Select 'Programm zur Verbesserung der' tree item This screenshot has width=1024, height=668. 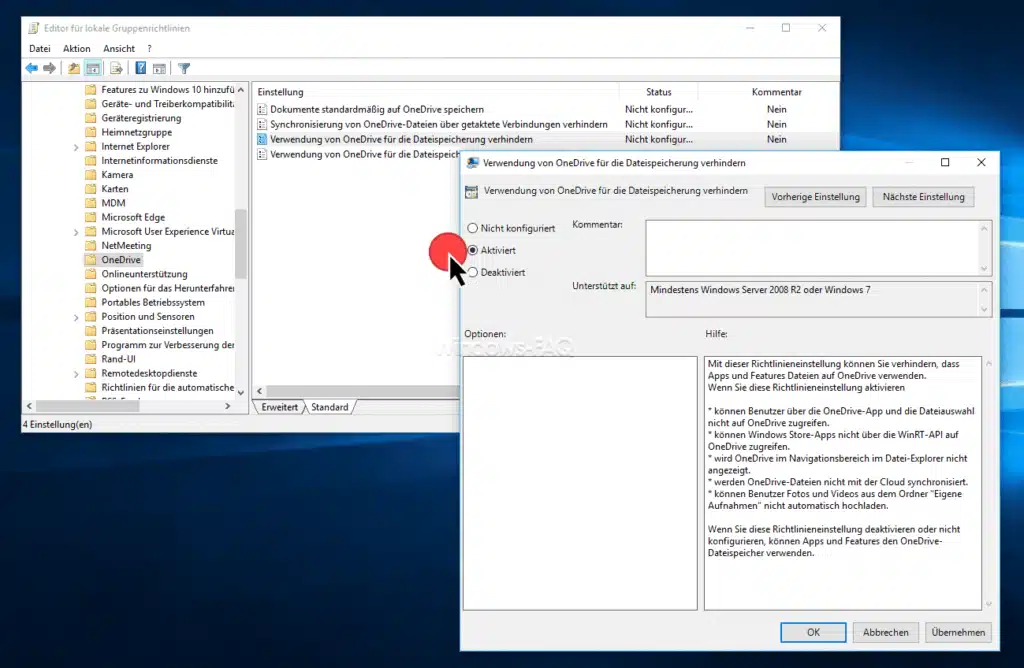coord(168,345)
